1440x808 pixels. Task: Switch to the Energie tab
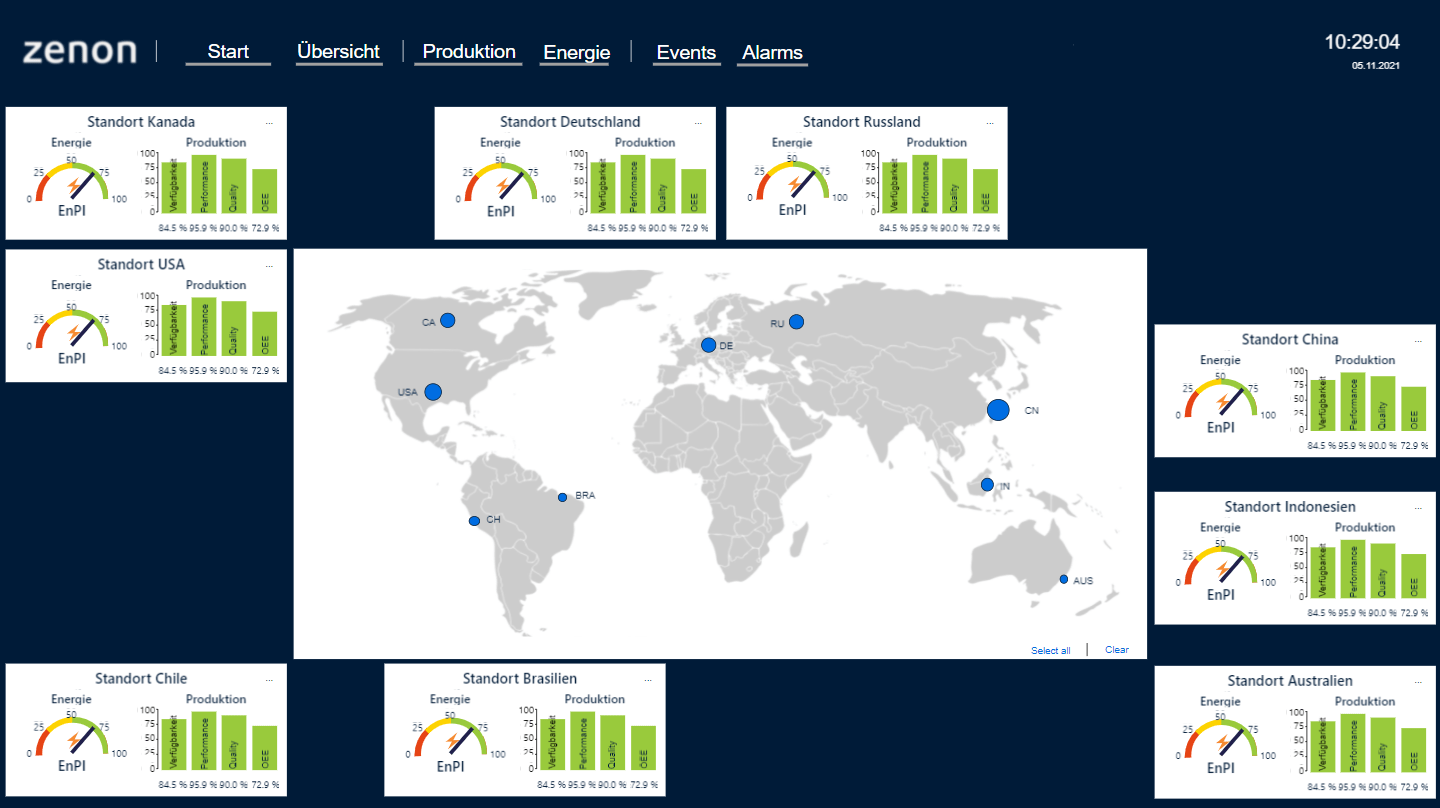pos(576,53)
